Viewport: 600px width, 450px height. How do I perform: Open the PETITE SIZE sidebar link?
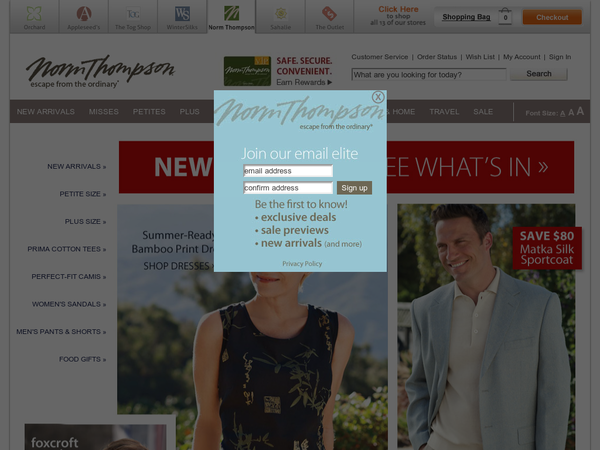pyautogui.click(x=83, y=194)
